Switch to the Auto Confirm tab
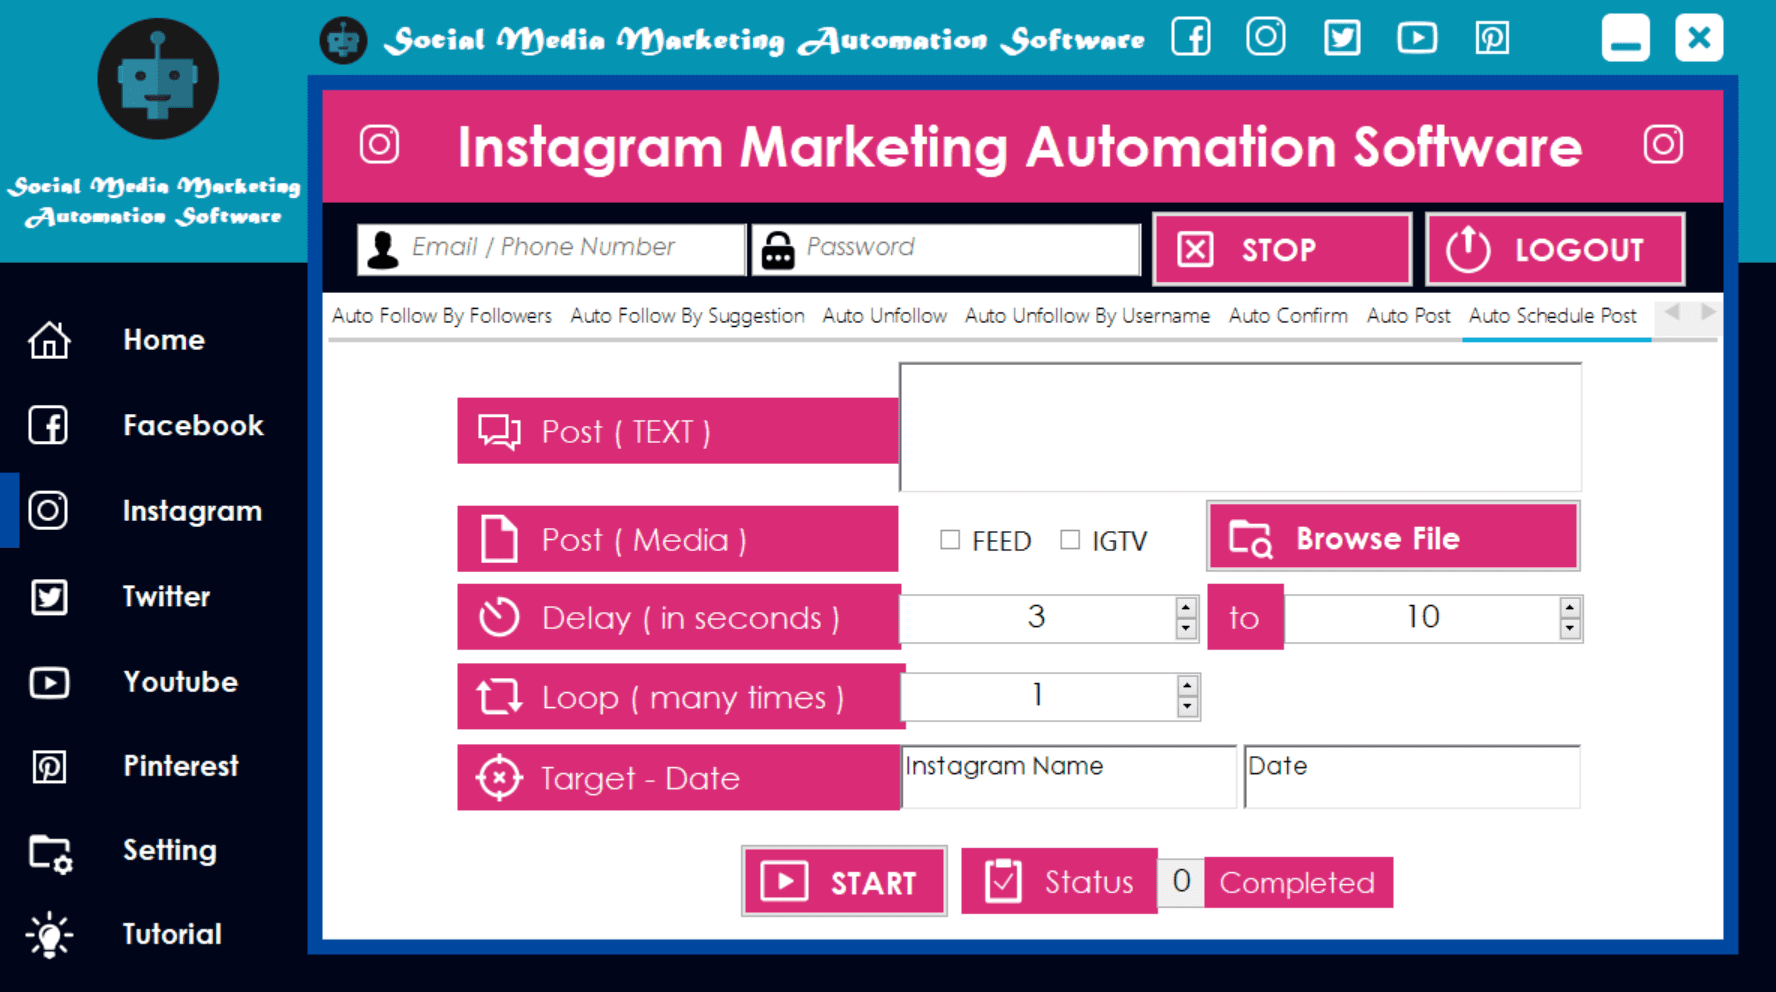Image resolution: width=1776 pixels, height=992 pixels. pos(1288,316)
